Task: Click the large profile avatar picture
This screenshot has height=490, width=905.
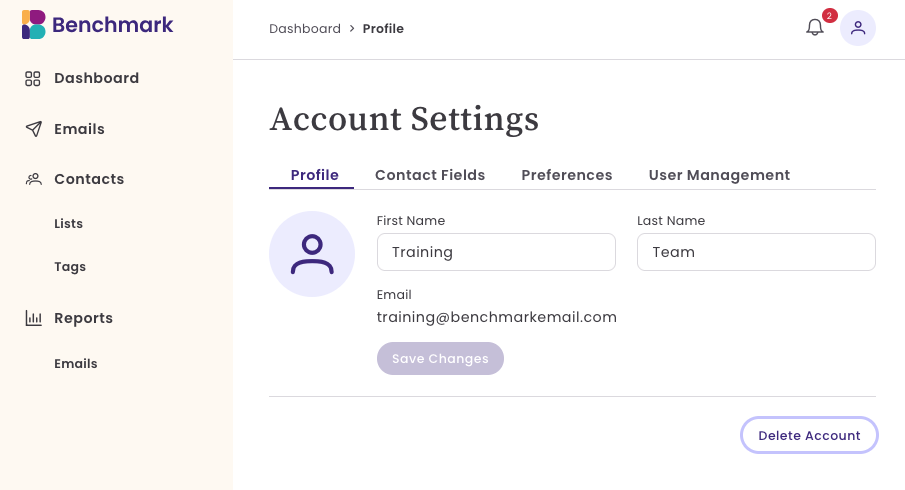Action: coord(312,254)
